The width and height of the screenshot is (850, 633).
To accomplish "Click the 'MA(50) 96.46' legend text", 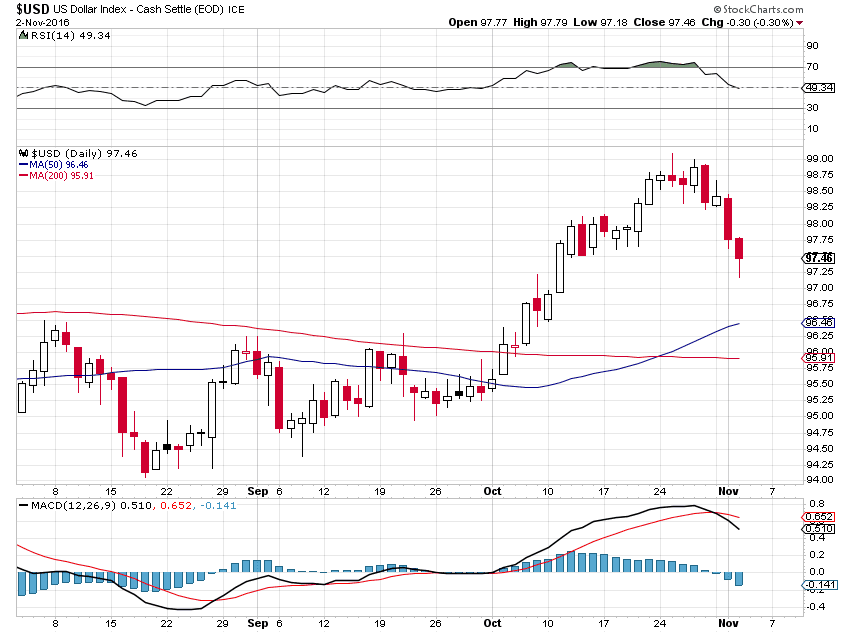I will (x=59, y=164).
